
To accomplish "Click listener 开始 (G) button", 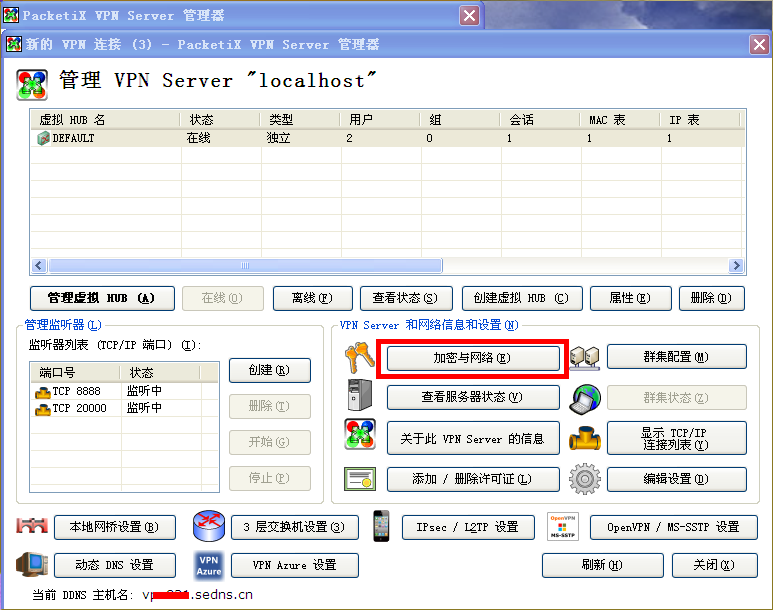I will (270, 442).
